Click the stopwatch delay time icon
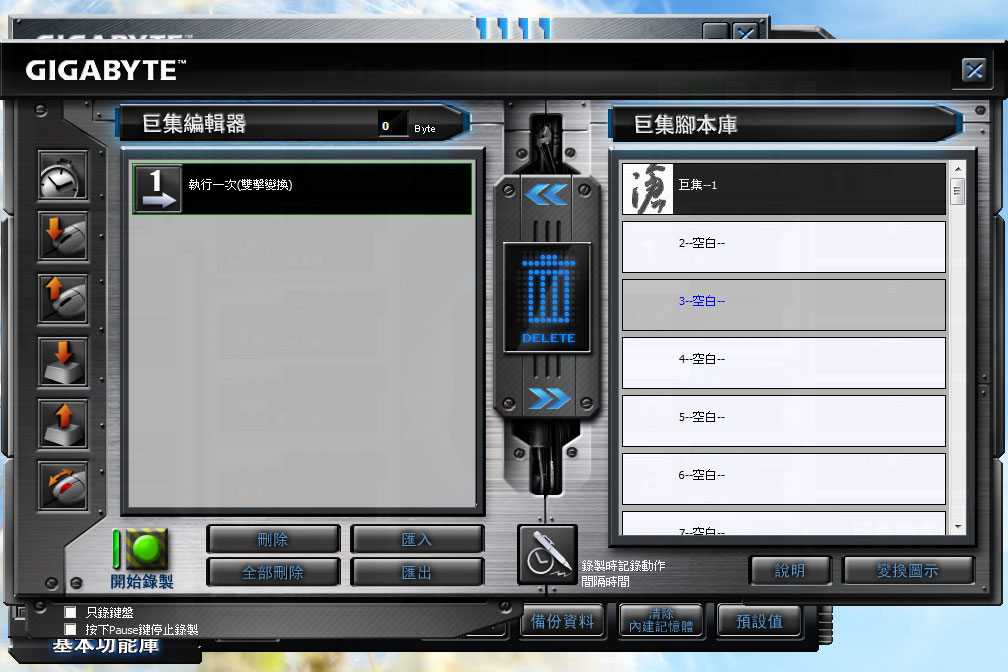1008x672 pixels. point(62,176)
